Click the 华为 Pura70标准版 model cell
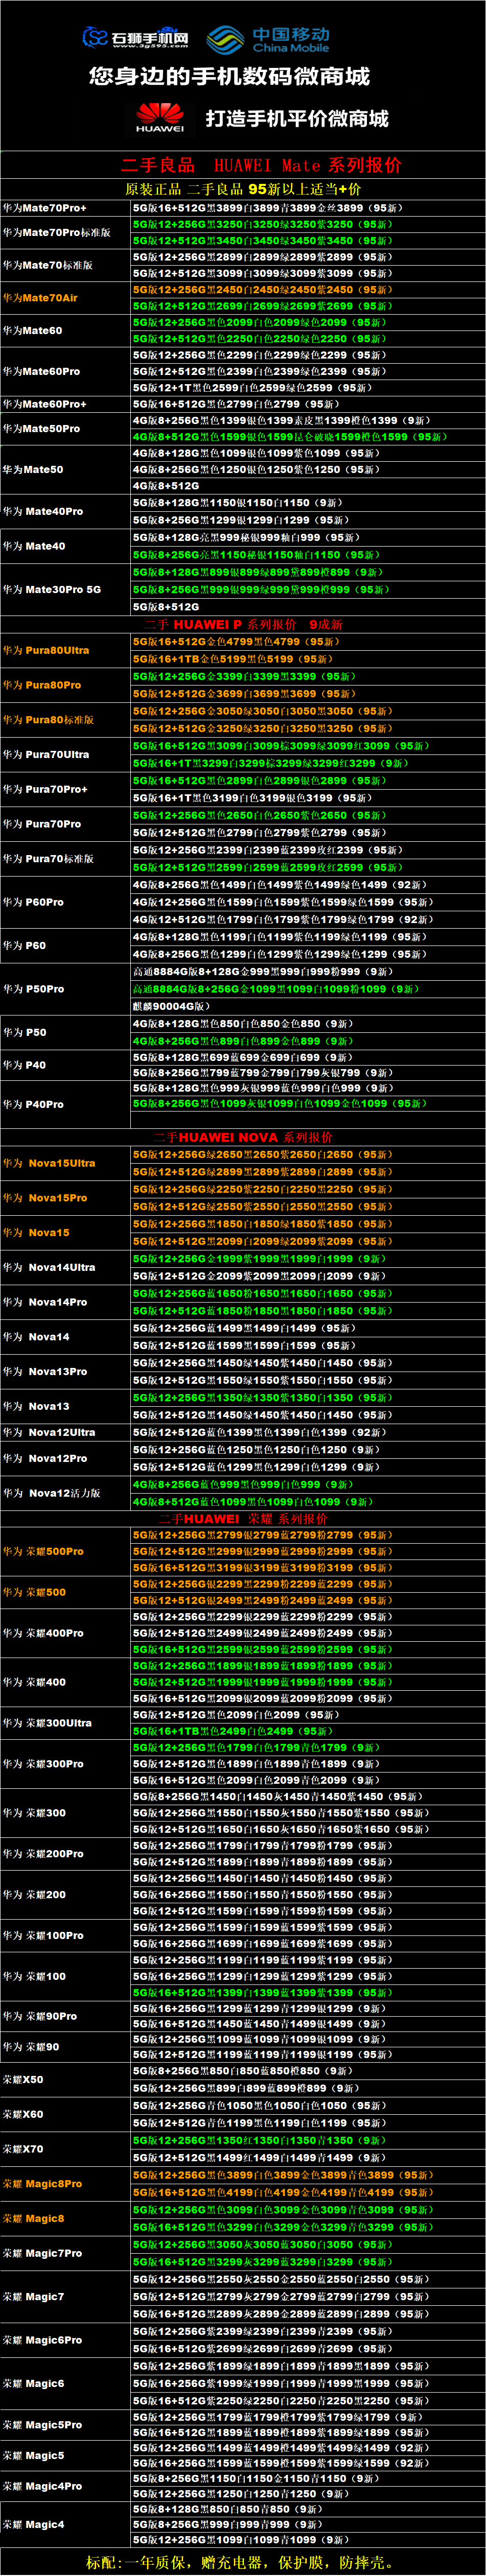The height and width of the screenshot is (2576, 486). tap(66, 858)
